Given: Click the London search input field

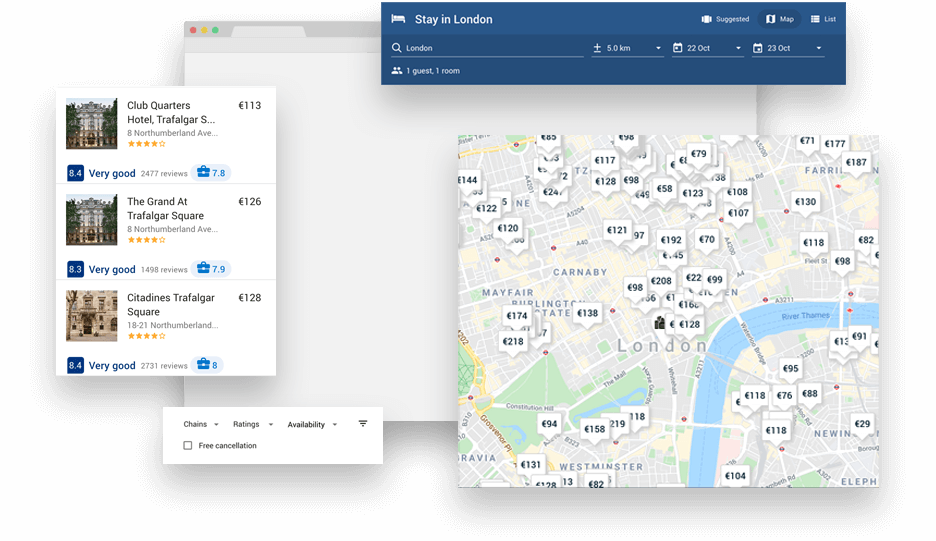Looking at the screenshot, I should (490, 48).
